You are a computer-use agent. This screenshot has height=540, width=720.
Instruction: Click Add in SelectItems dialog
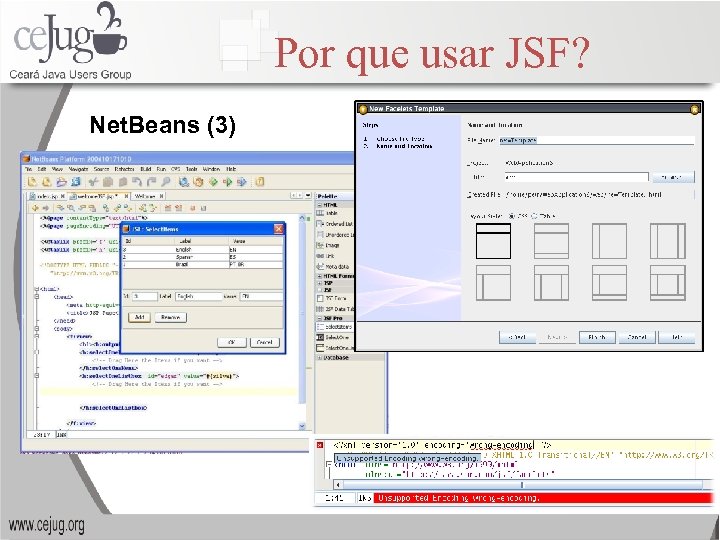coord(139,317)
